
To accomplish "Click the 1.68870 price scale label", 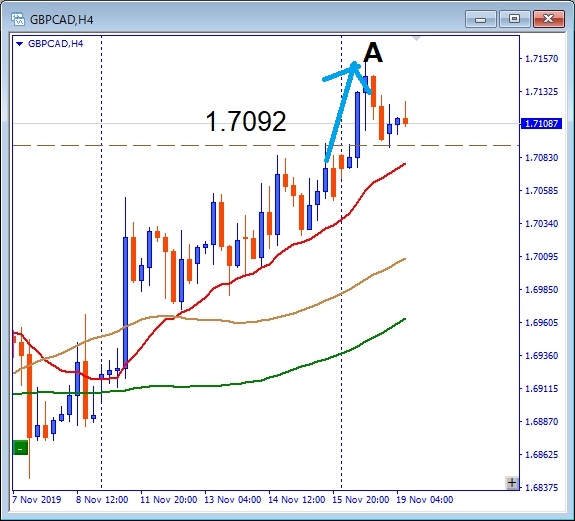I will pos(542,422).
